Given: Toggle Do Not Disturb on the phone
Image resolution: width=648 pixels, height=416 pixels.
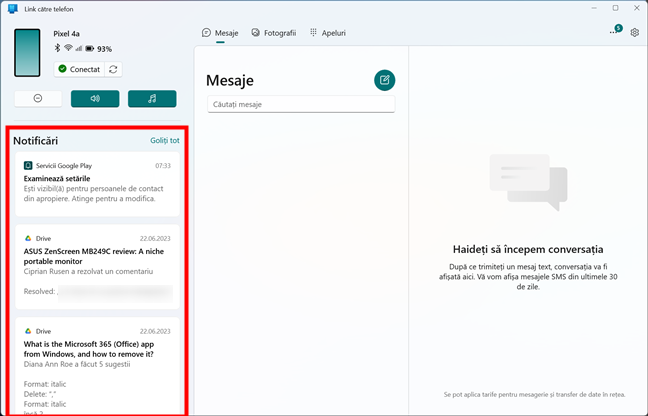Looking at the screenshot, I should [38, 98].
